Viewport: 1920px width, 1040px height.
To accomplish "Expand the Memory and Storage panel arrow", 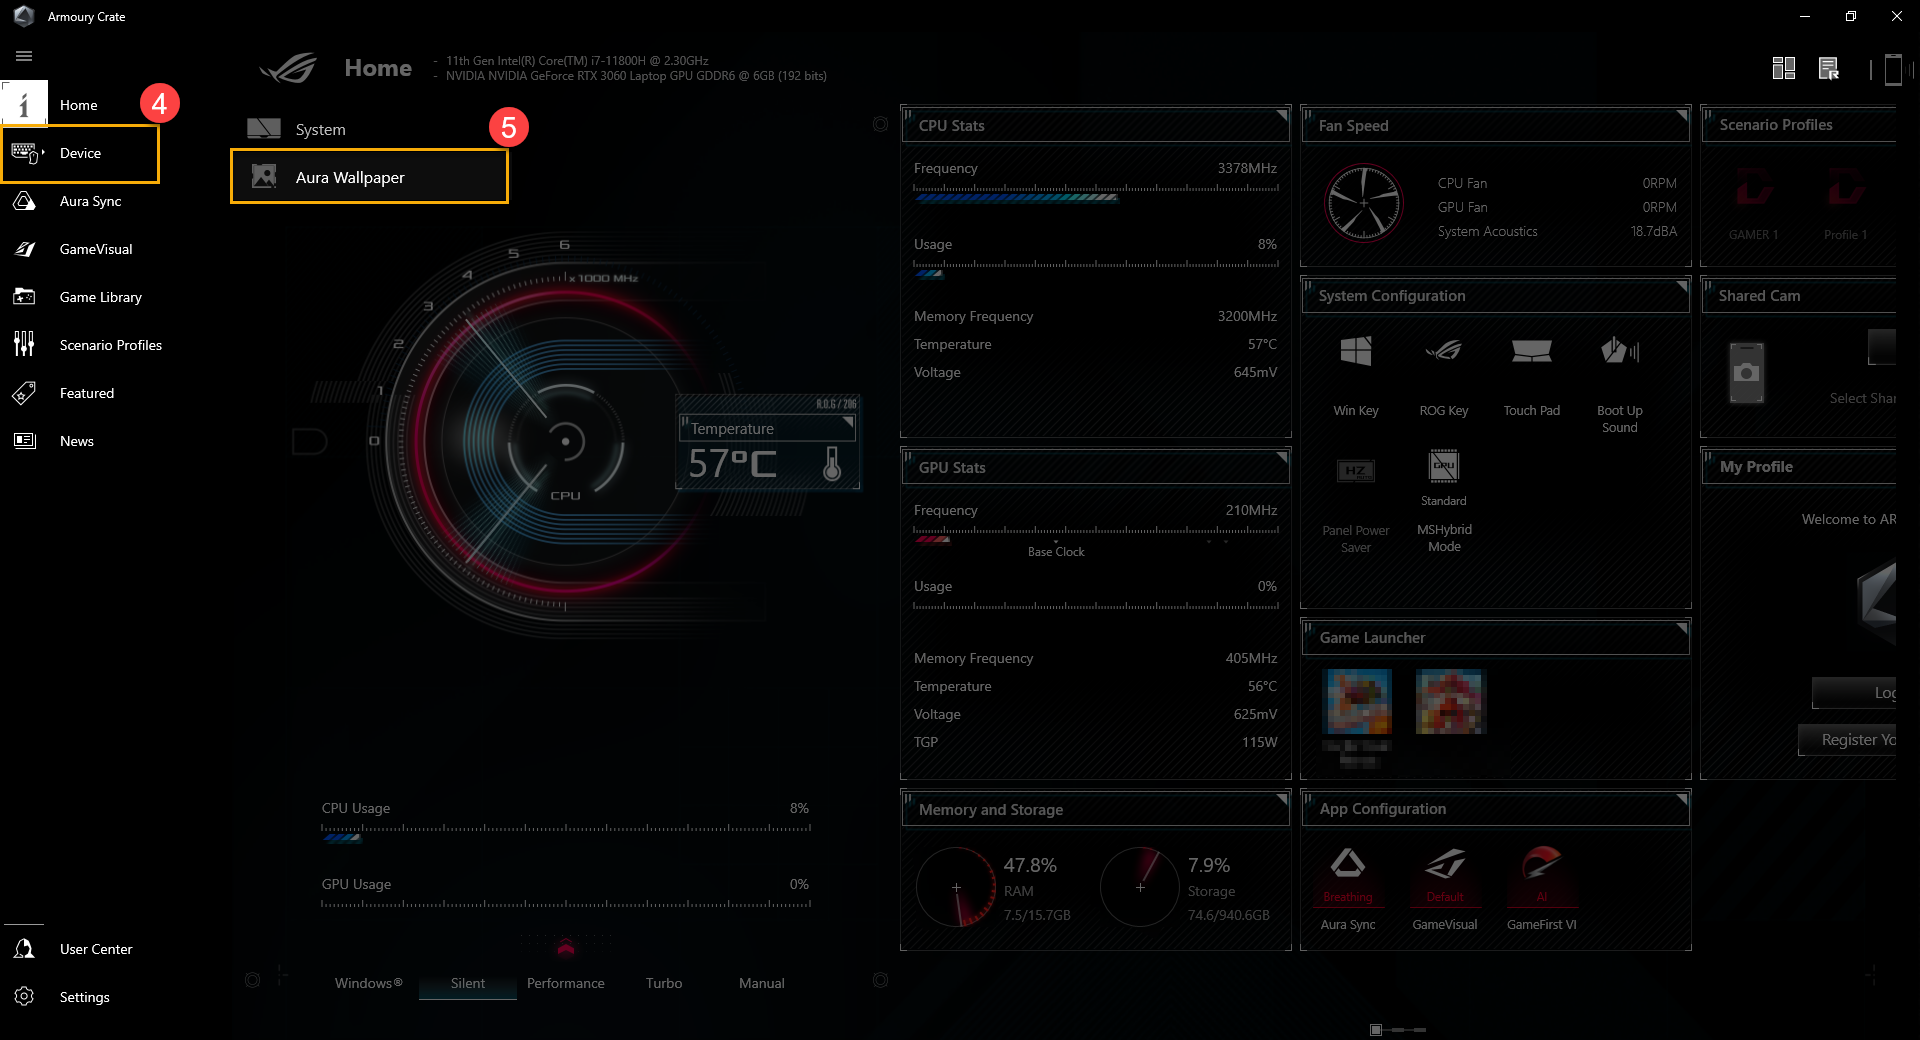I will tap(1281, 798).
